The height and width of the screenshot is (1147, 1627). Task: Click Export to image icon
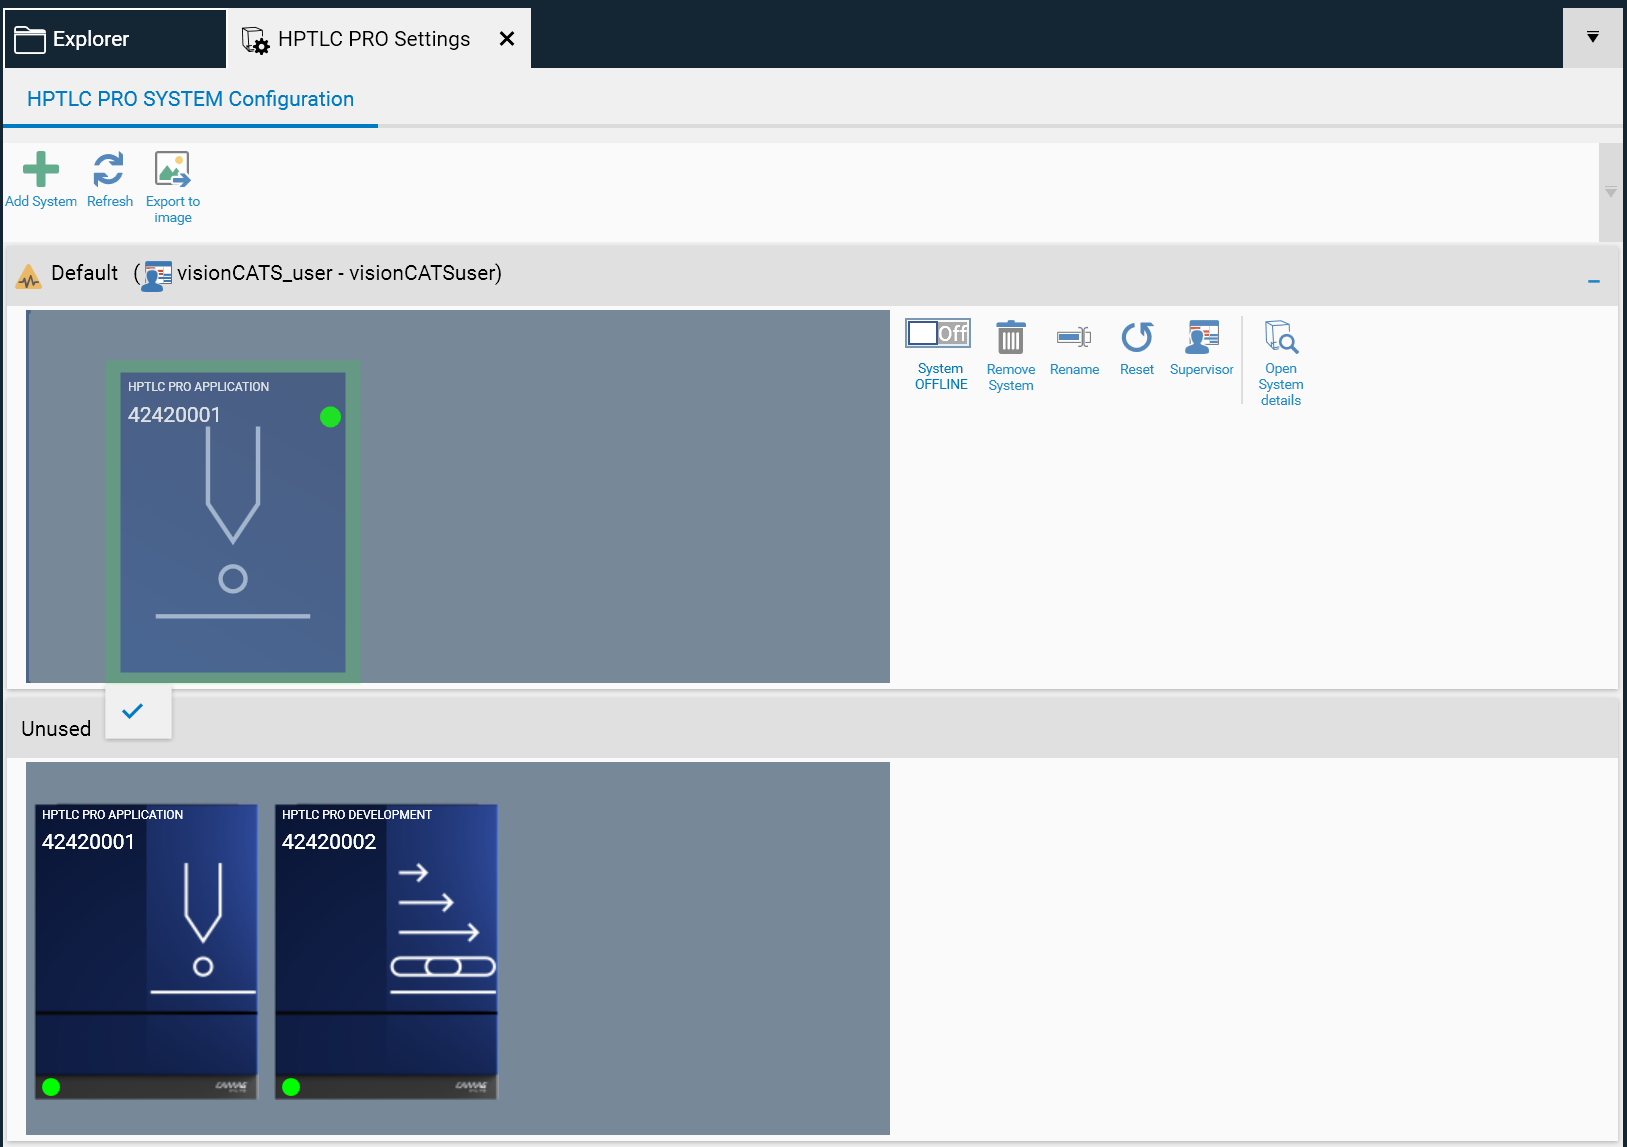[x=172, y=170]
